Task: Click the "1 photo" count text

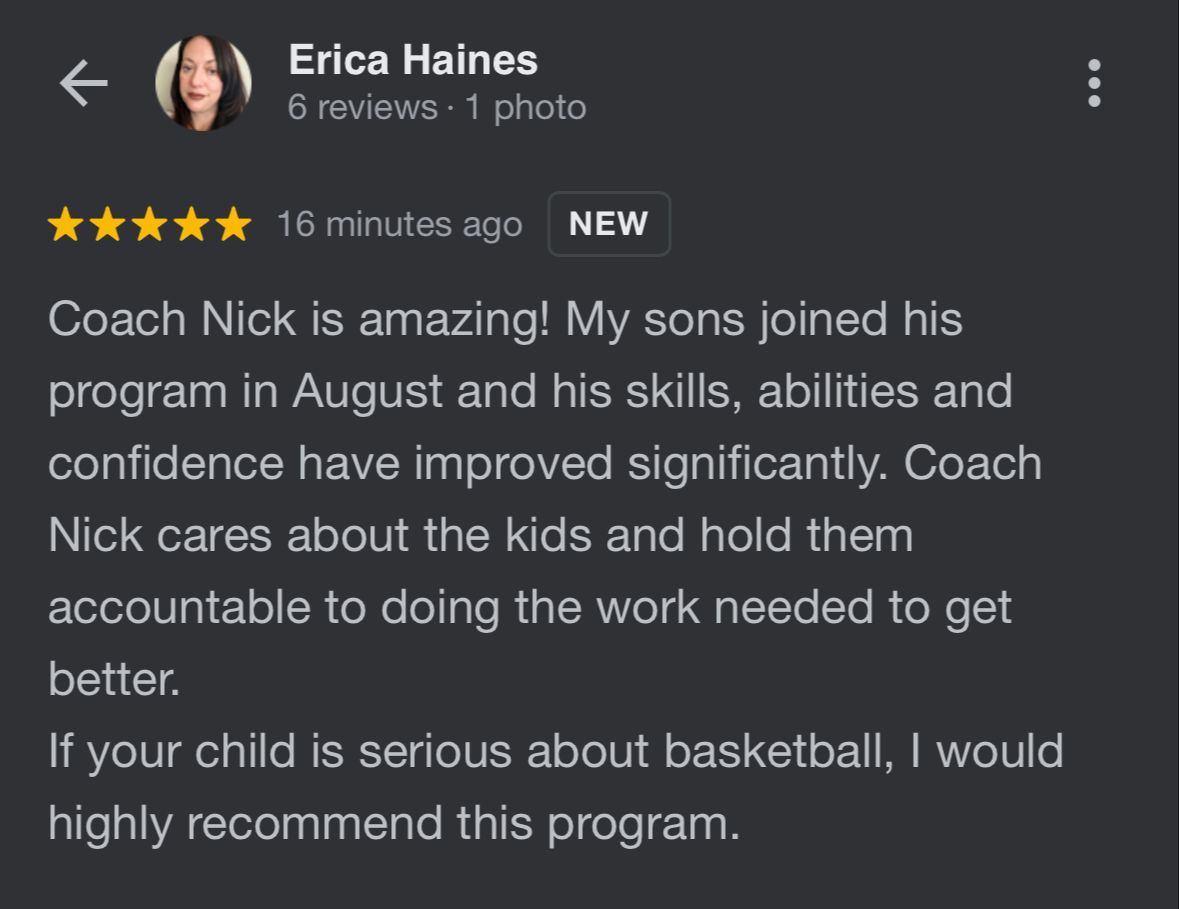Action: [x=525, y=108]
